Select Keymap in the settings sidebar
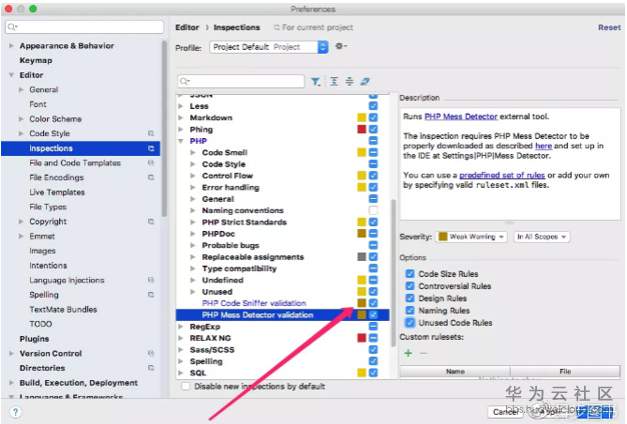 click(x=36, y=60)
